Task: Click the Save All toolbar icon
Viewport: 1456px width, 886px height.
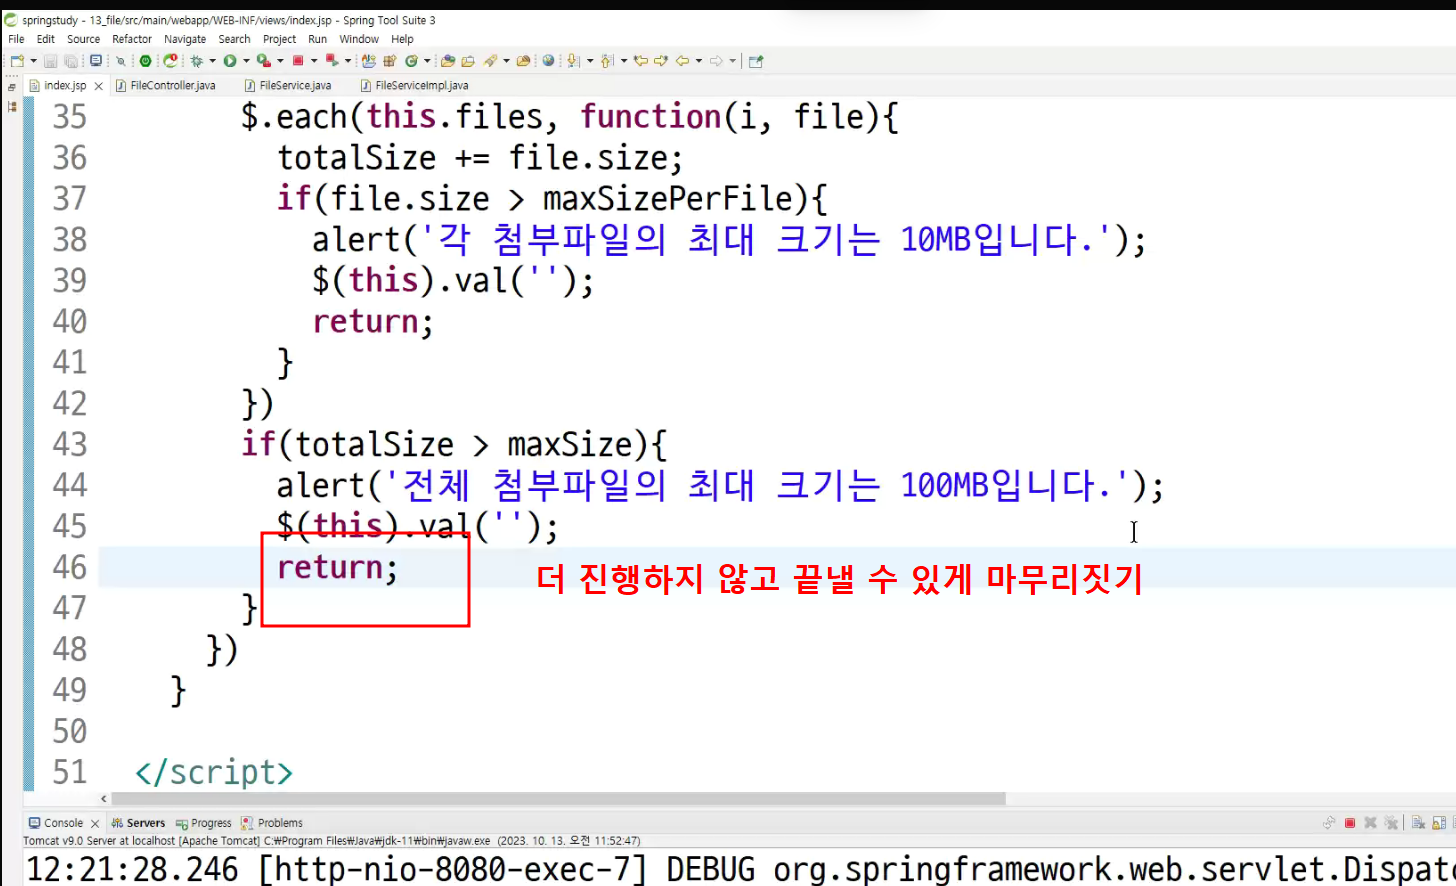Action: pyautogui.click(x=70, y=61)
